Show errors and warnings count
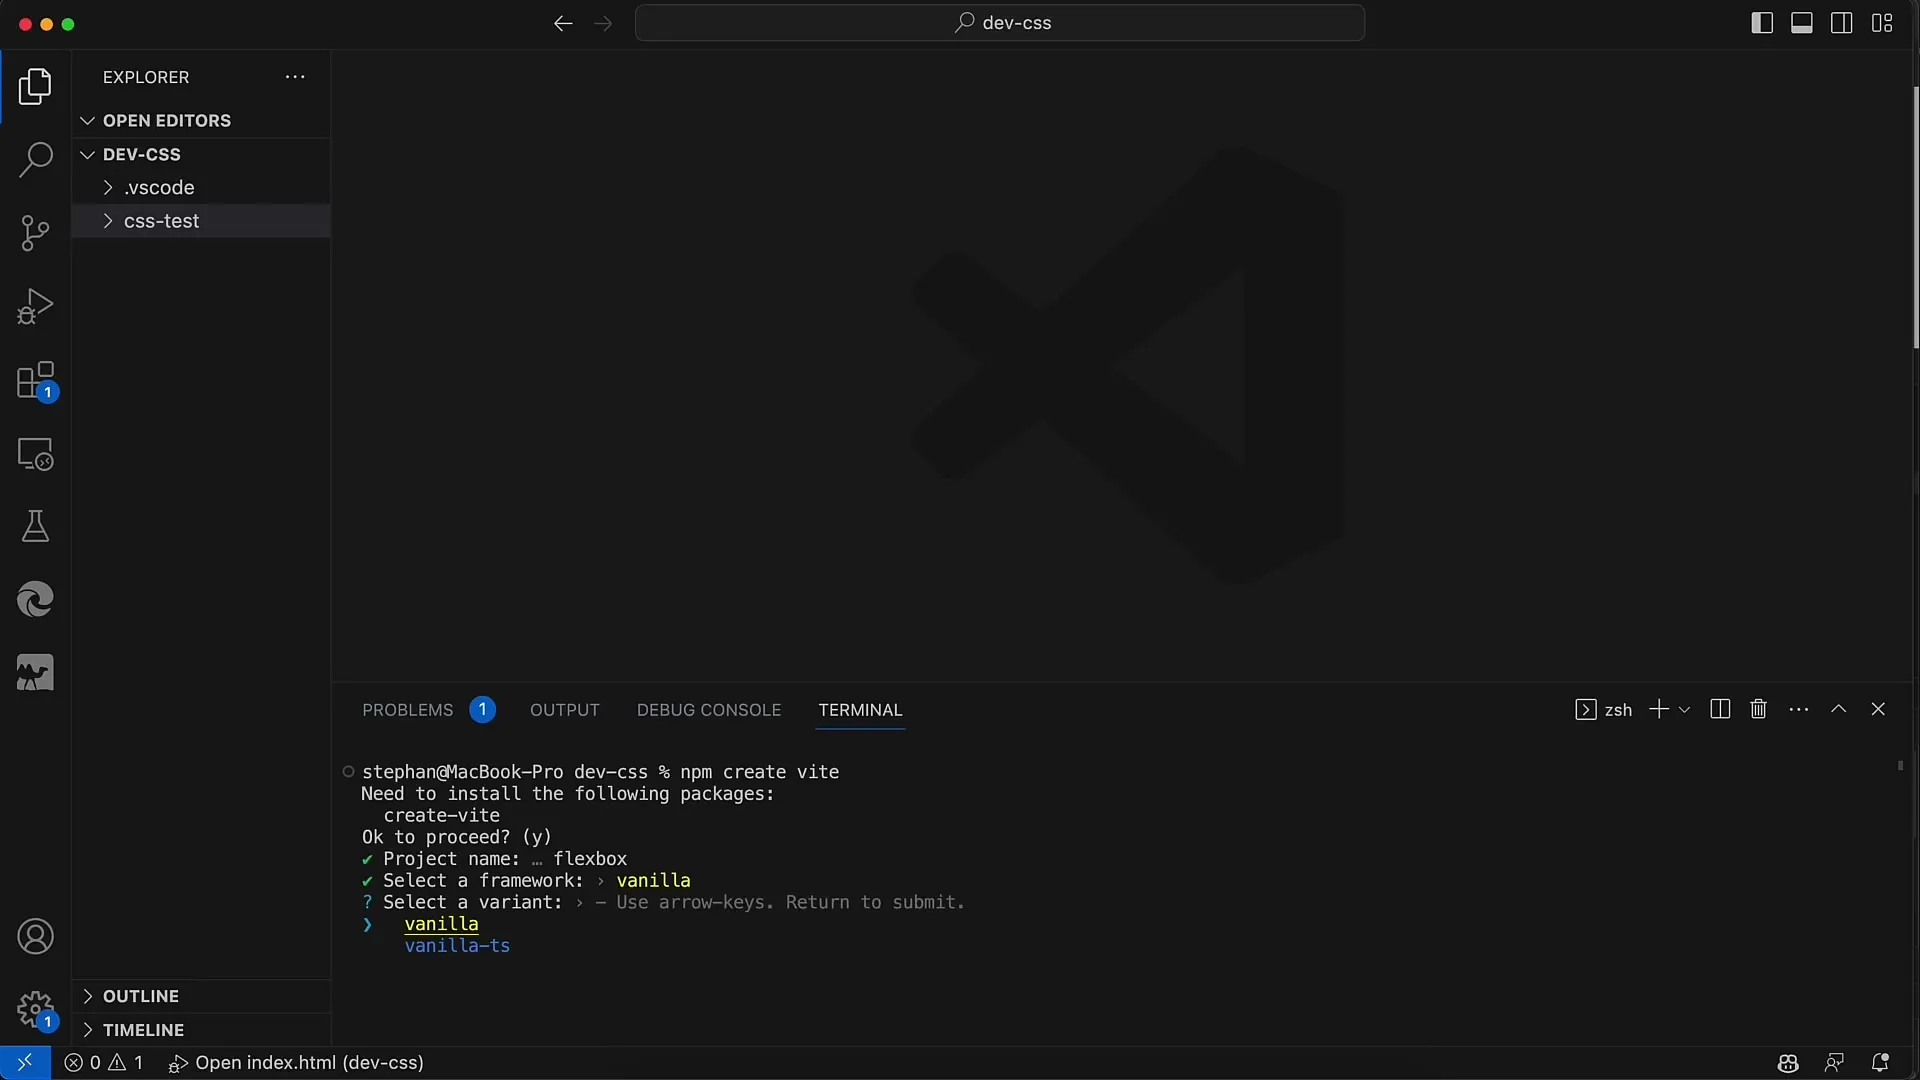The width and height of the screenshot is (1920, 1080). (x=104, y=1063)
